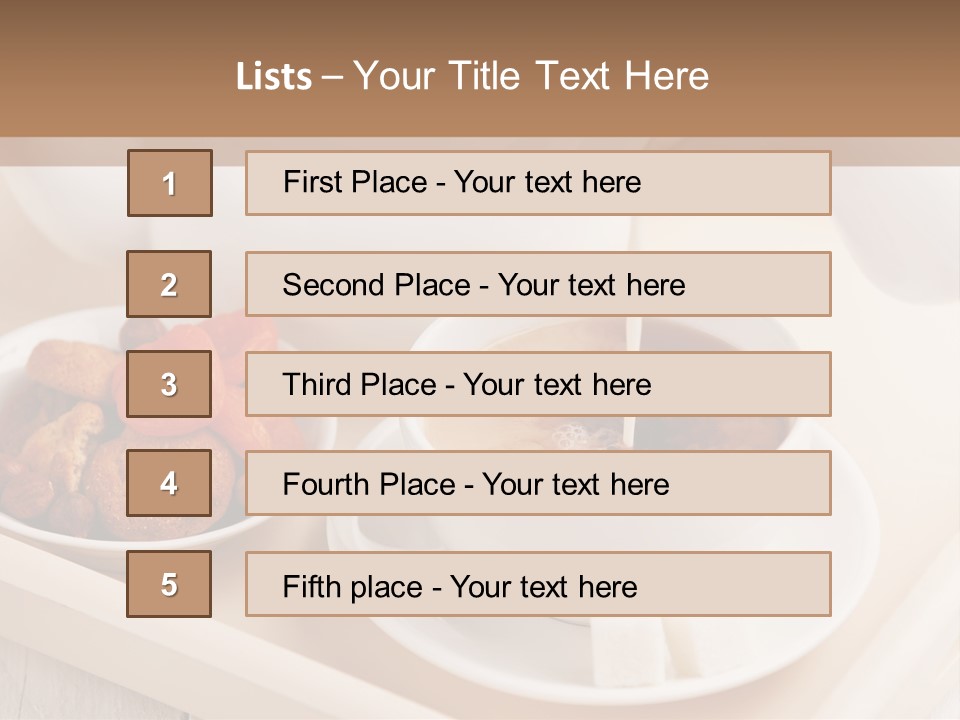Click "Your Title Text Here" in the title
The width and height of the screenshot is (960, 720).
(x=531, y=76)
